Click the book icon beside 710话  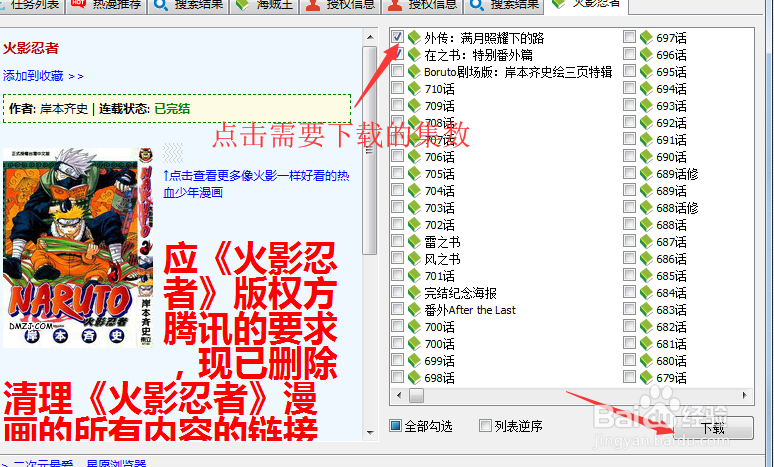pyautogui.click(x=414, y=88)
